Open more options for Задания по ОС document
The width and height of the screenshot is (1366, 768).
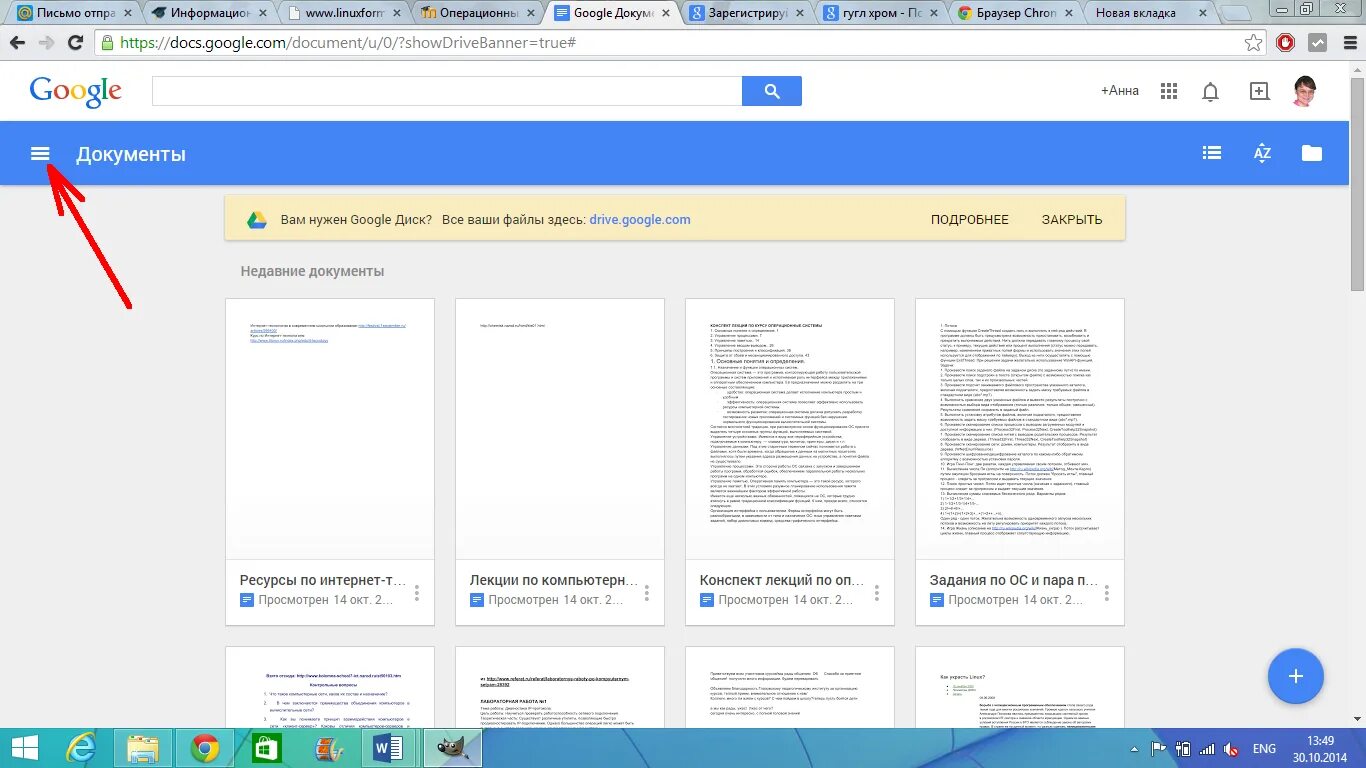[1107, 593]
